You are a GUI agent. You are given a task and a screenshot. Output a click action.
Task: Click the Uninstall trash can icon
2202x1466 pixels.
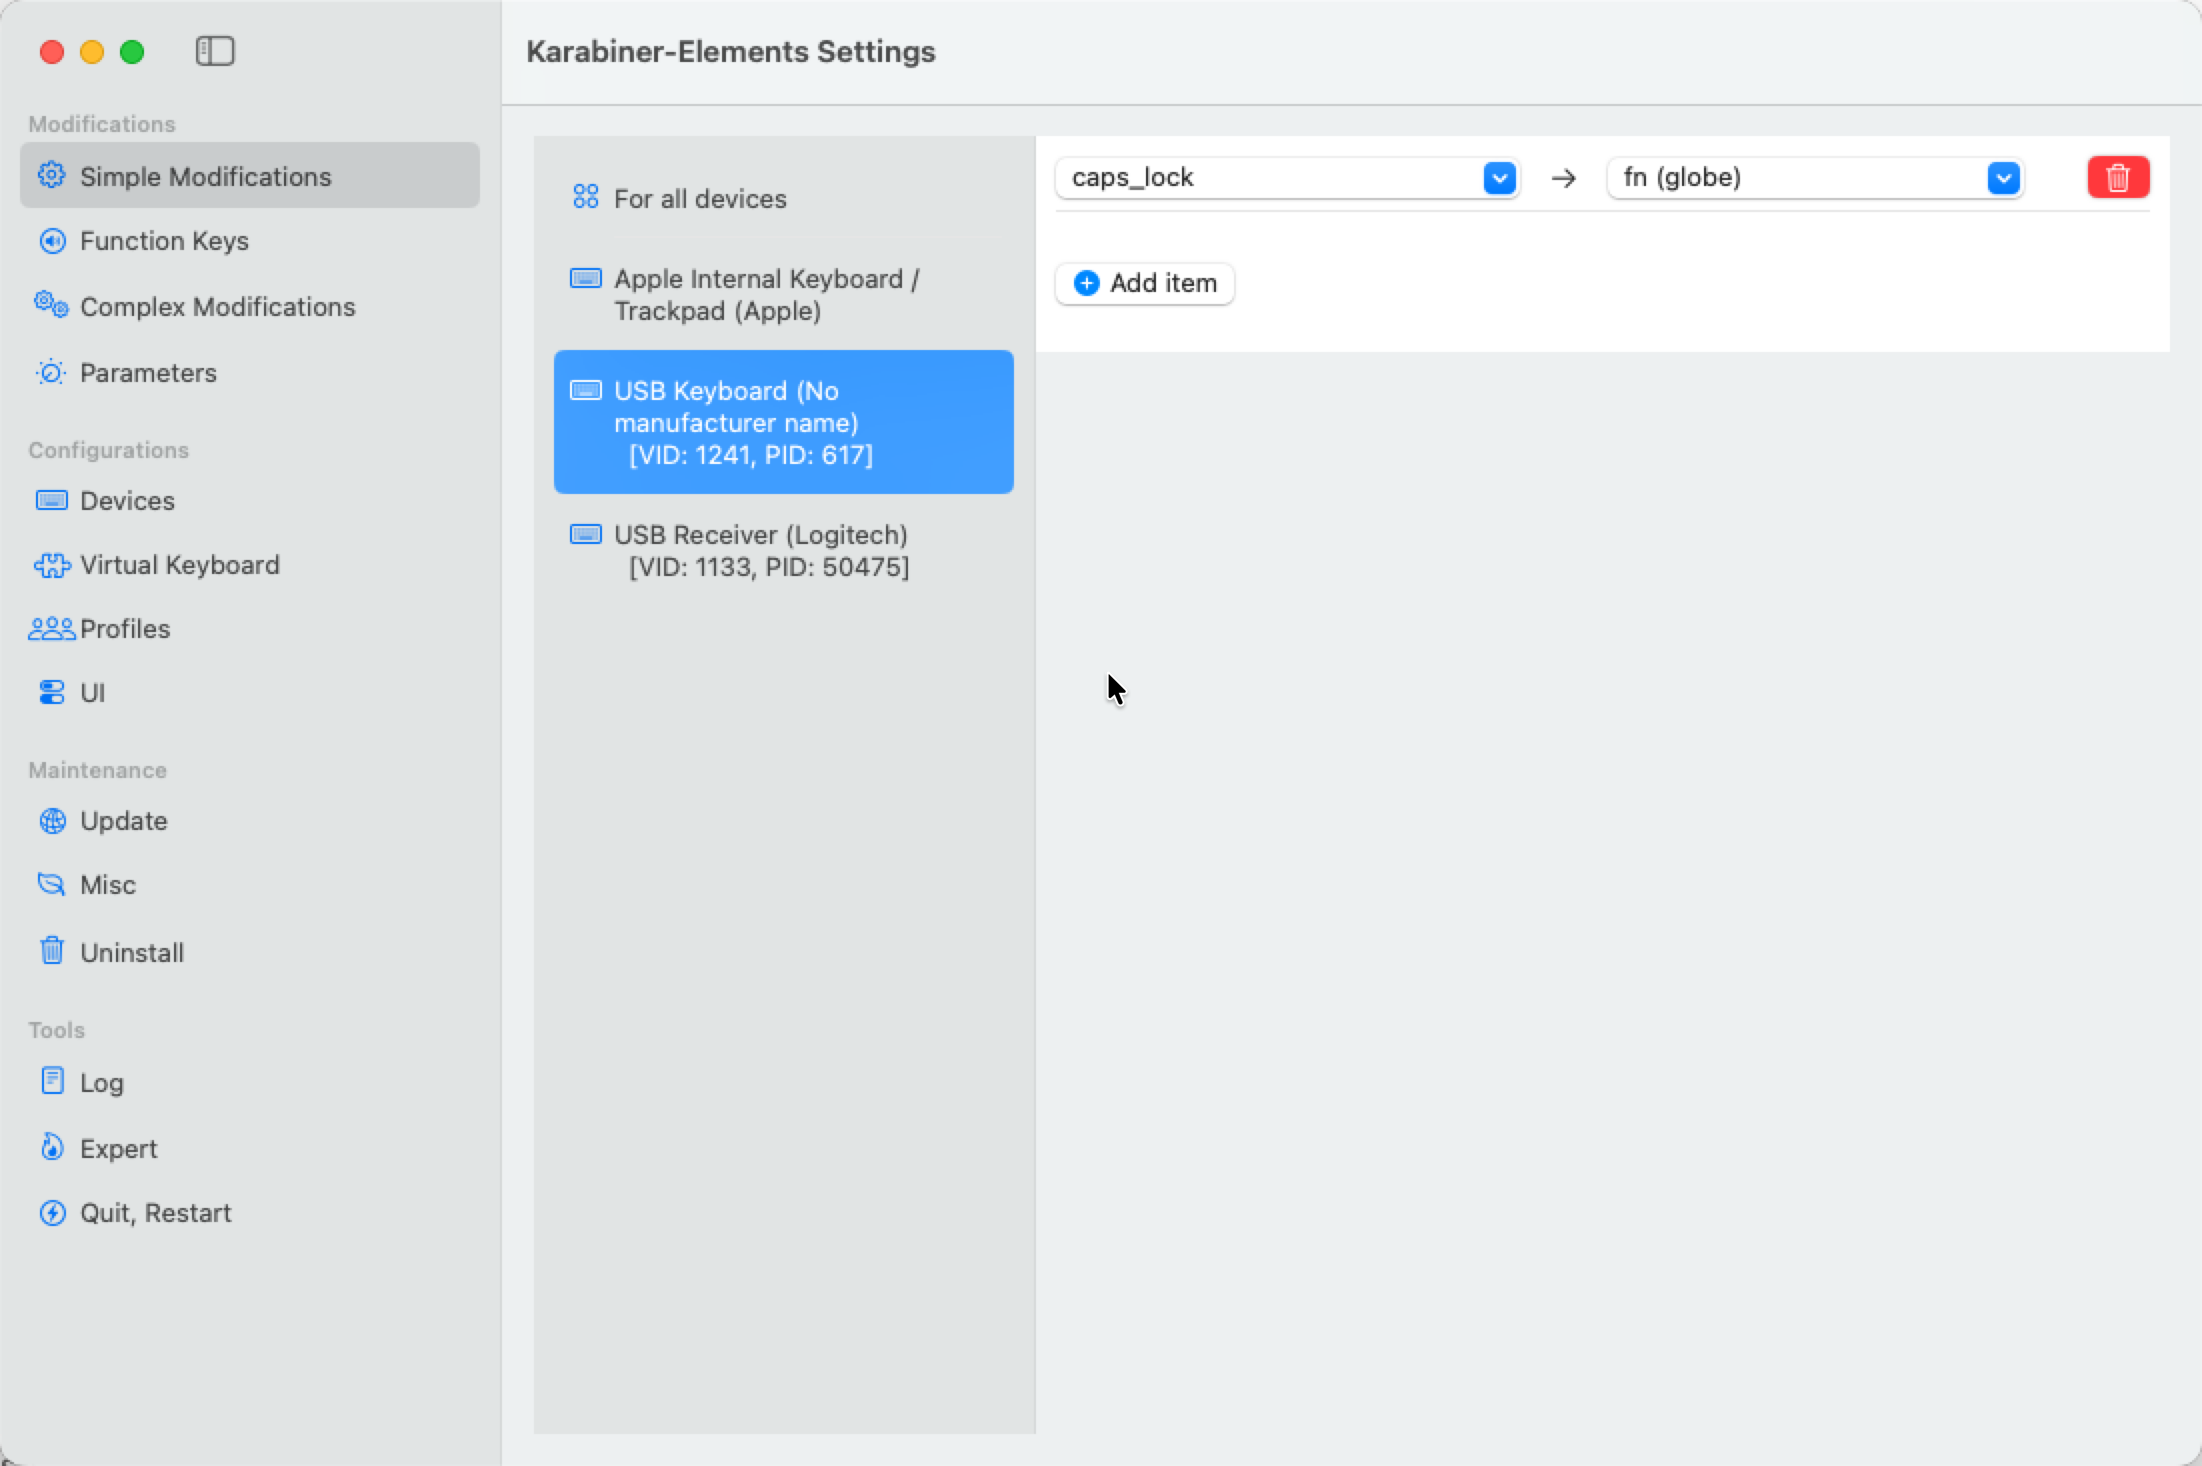coord(52,951)
